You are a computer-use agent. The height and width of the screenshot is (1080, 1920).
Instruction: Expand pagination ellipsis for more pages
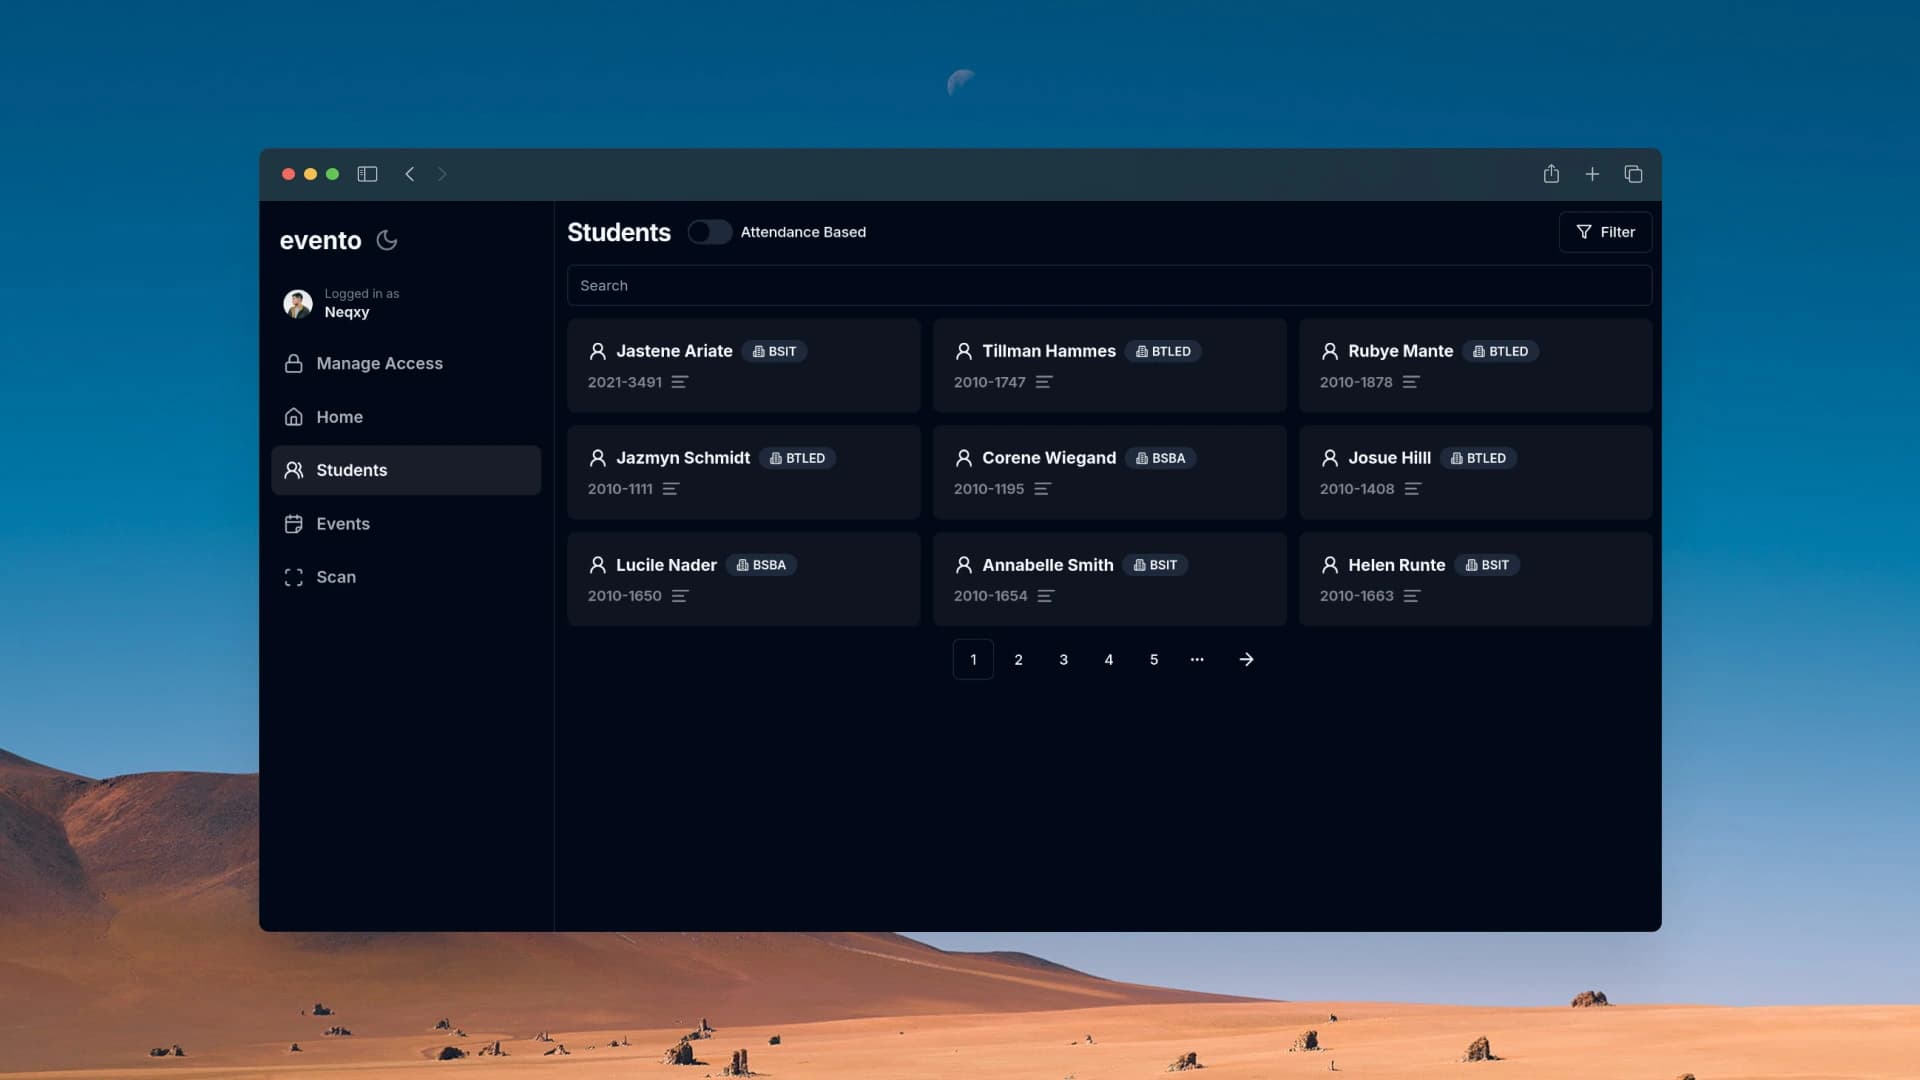(1197, 660)
